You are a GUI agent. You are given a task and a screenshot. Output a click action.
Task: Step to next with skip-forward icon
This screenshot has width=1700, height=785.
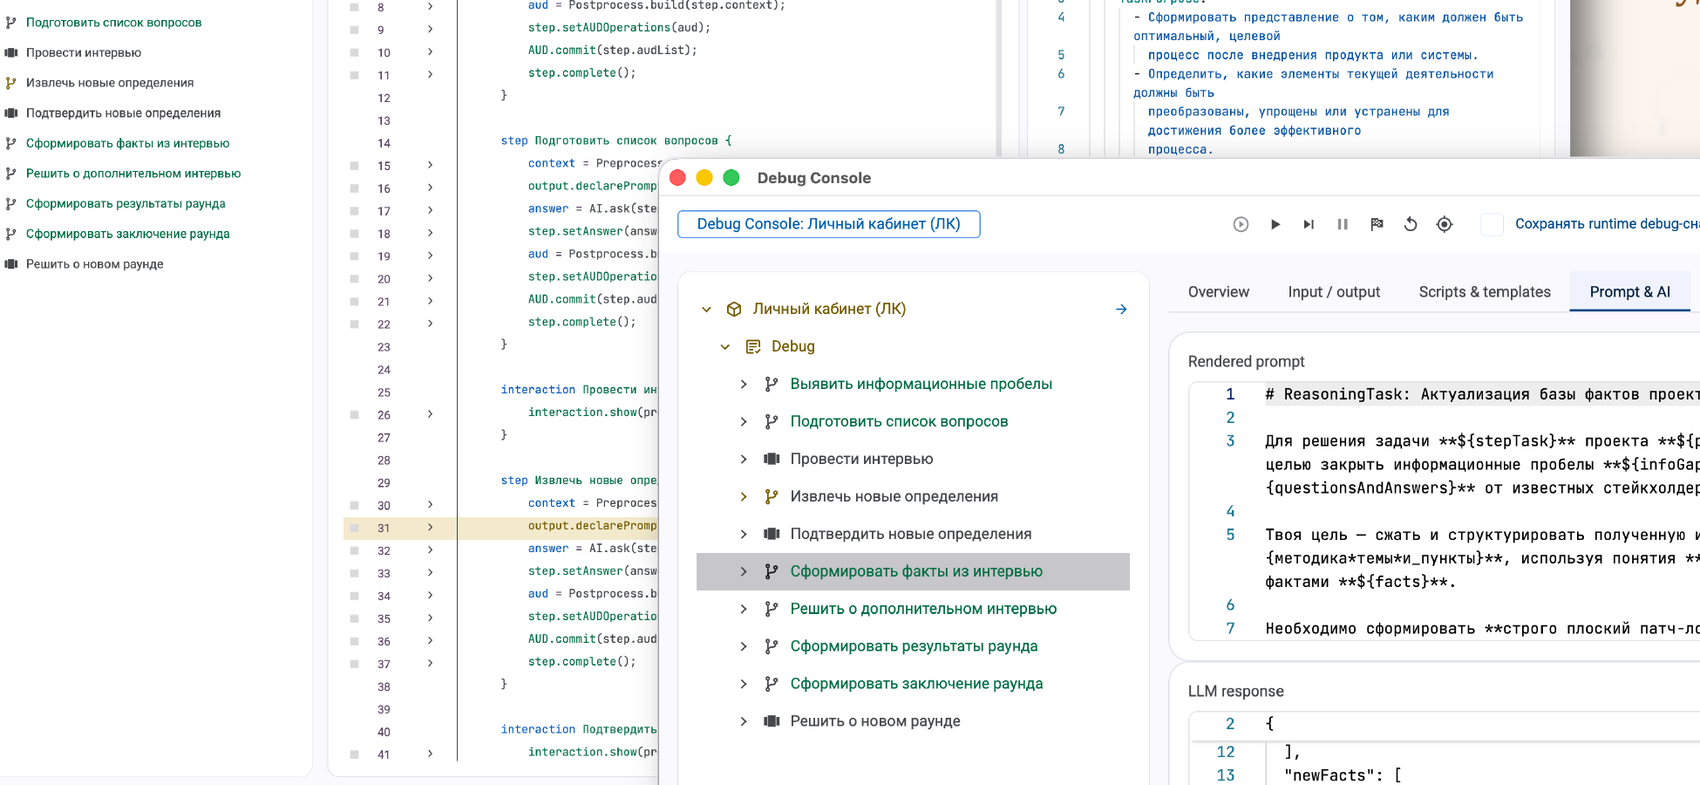[1308, 224]
